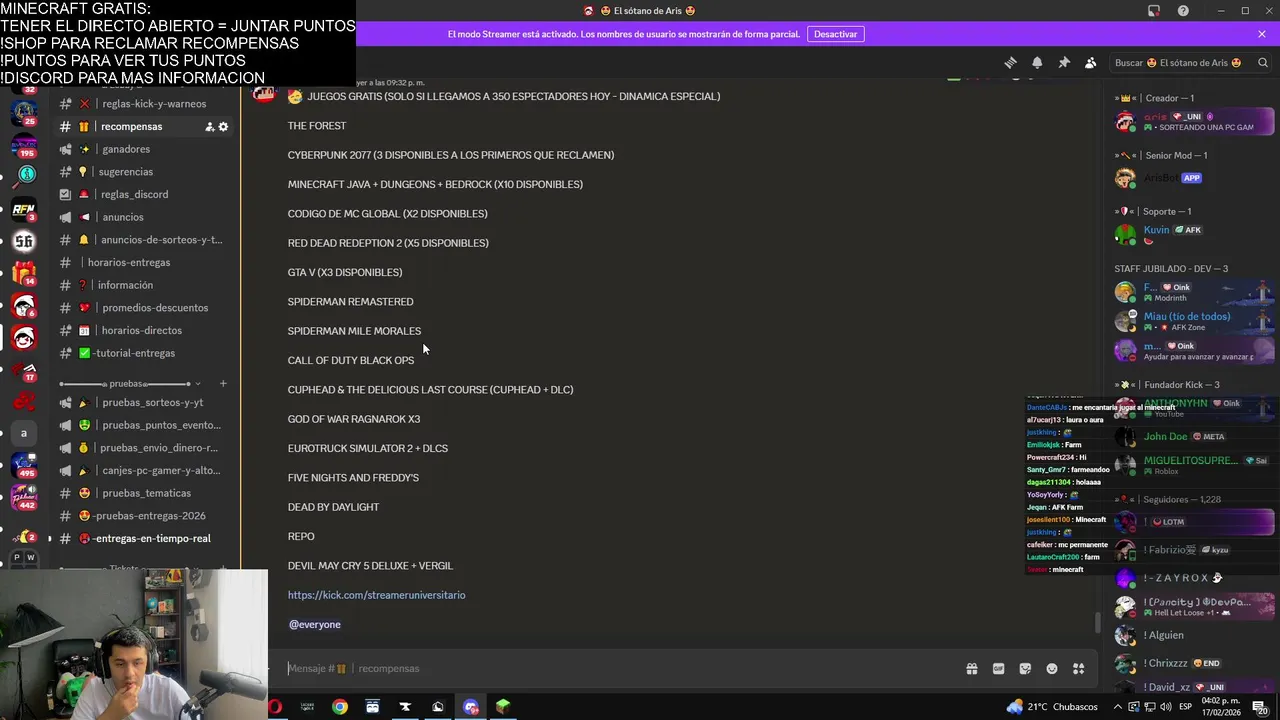Open the sticker picker icon
Viewport: 1280px width, 720px height.
(x=1025, y=669)
